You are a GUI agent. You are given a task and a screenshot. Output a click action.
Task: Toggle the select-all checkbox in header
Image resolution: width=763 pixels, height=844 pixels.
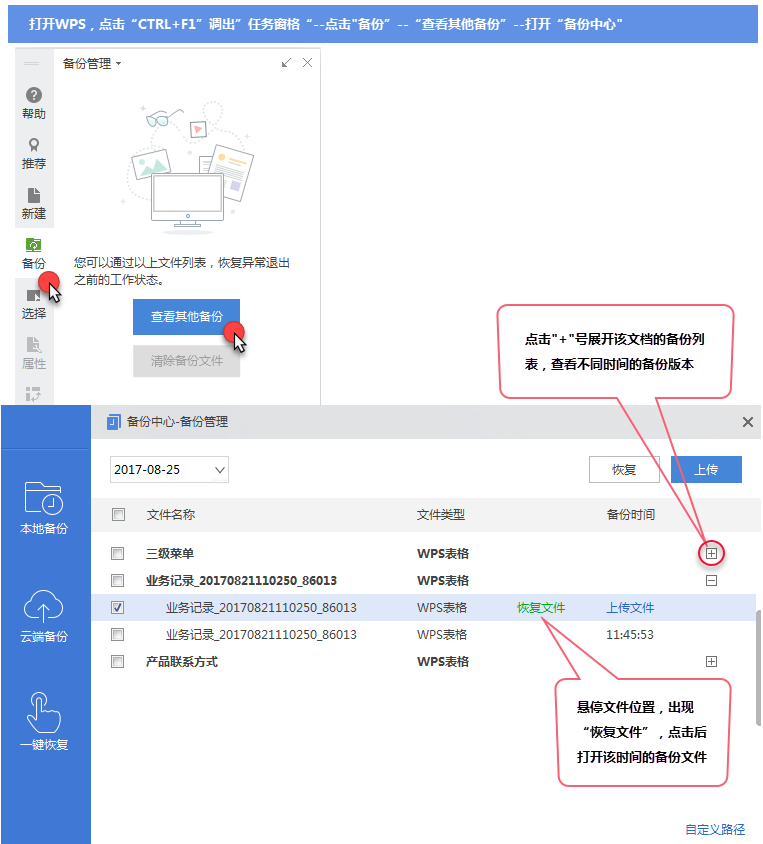118,514
